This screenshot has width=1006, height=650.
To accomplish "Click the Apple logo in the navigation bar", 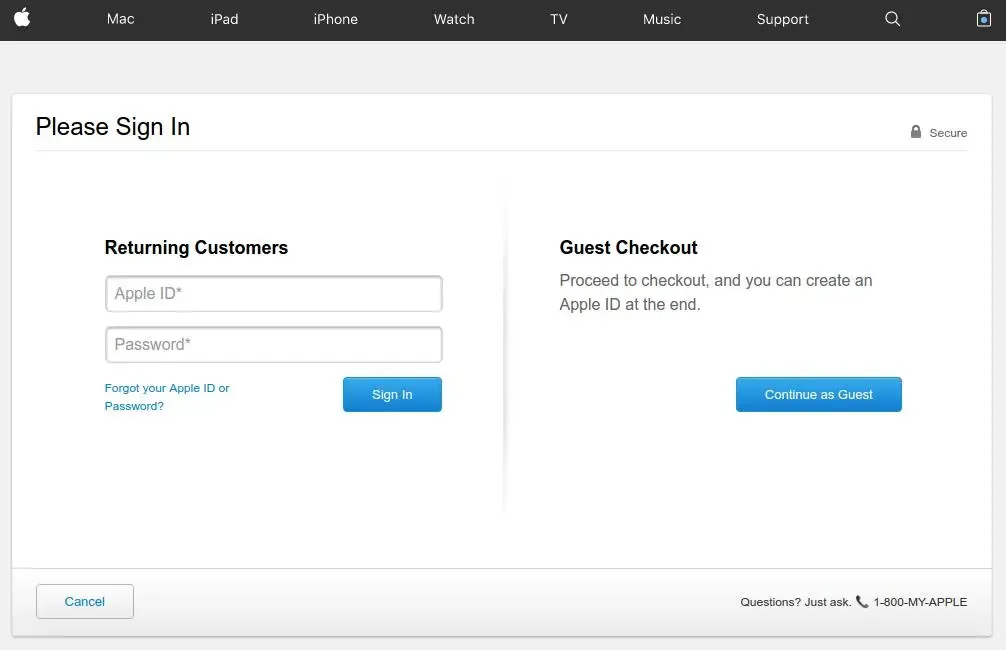I will (22, 18).
